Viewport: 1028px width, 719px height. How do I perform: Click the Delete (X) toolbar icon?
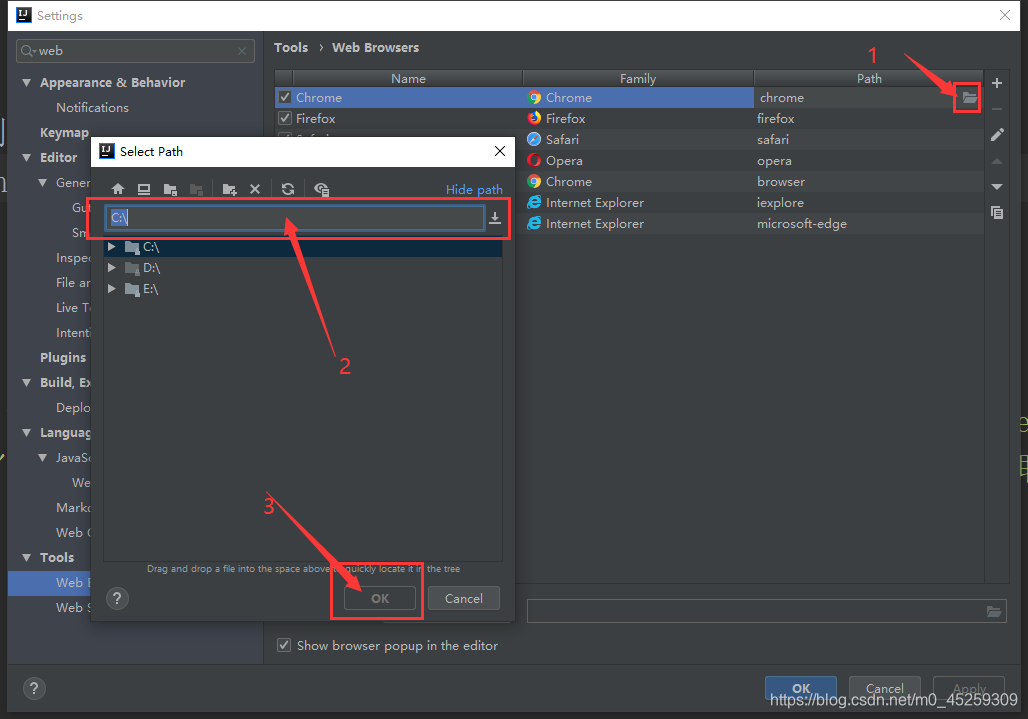click(255, 189)
